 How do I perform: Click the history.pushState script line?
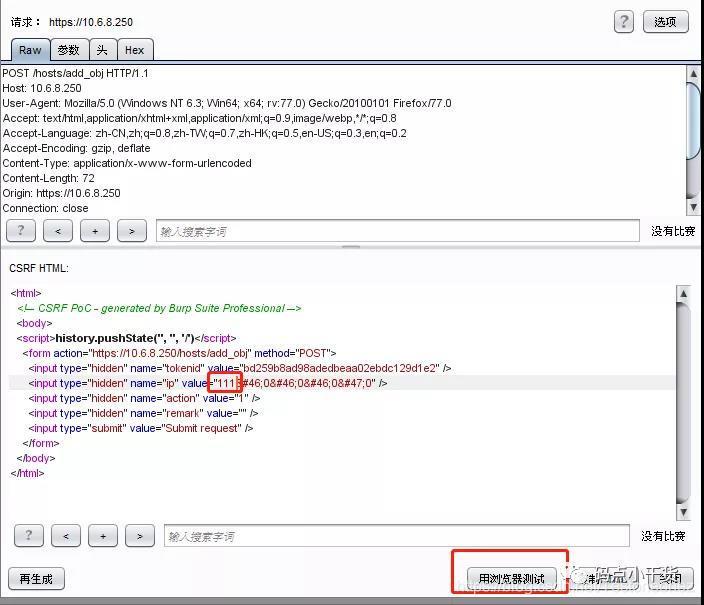(126, 338)
